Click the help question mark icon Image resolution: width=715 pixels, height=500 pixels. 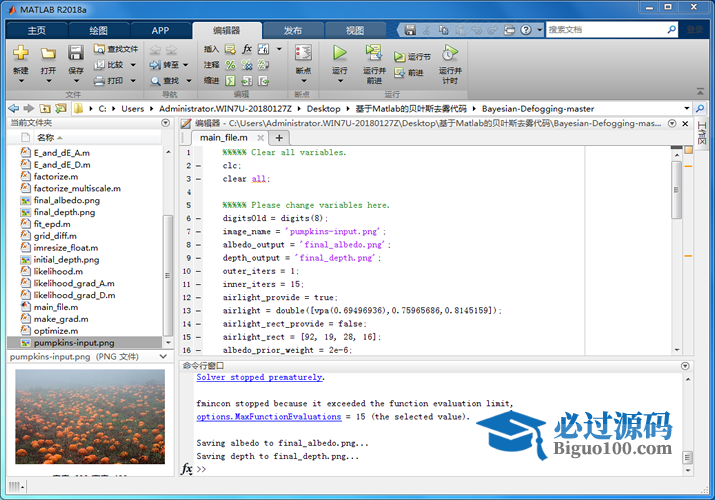click(x=525, y=30)
